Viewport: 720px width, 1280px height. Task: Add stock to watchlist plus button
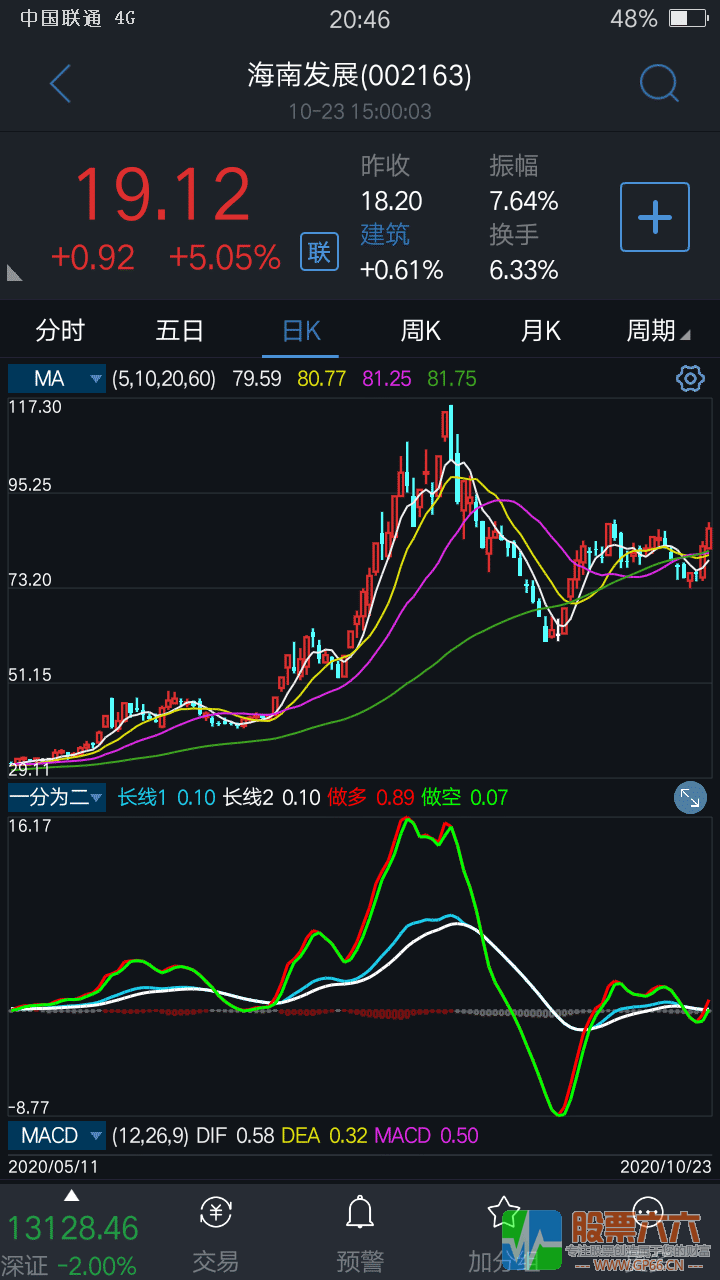655,217
